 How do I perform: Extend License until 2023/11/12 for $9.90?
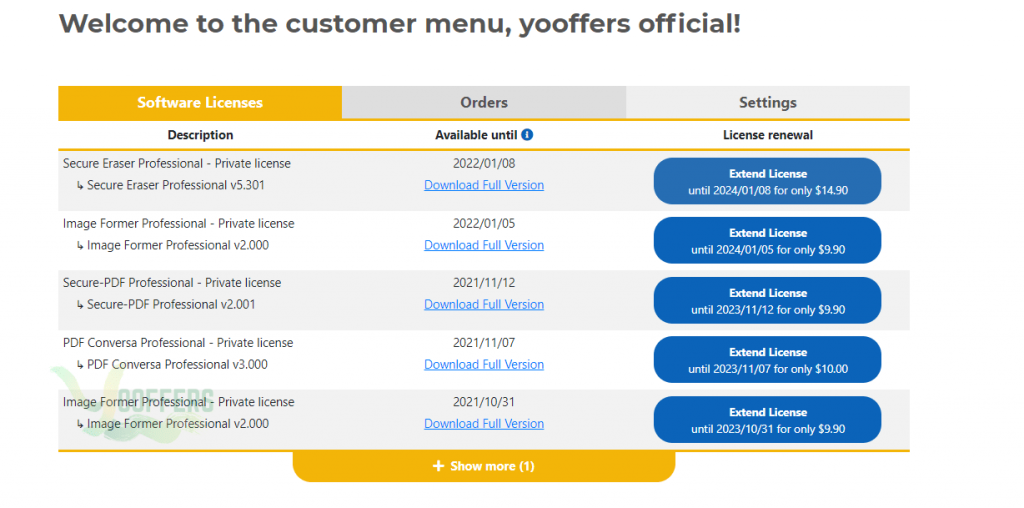pyautogui.click(x=767, y=300)
